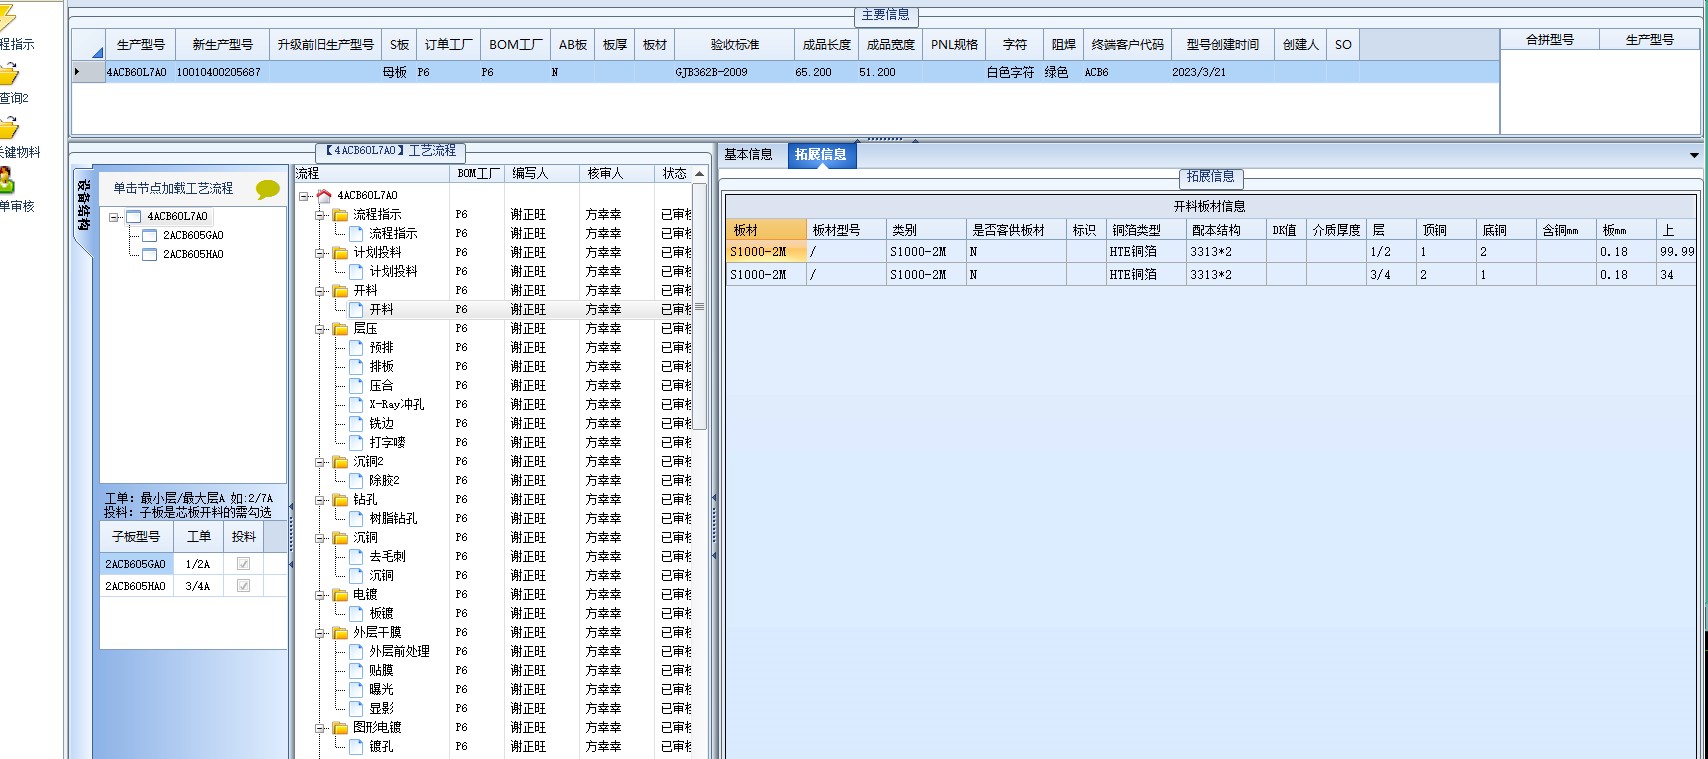Click the 99.99 value cell
The image size is (1708, 759).
[1677, 252]
